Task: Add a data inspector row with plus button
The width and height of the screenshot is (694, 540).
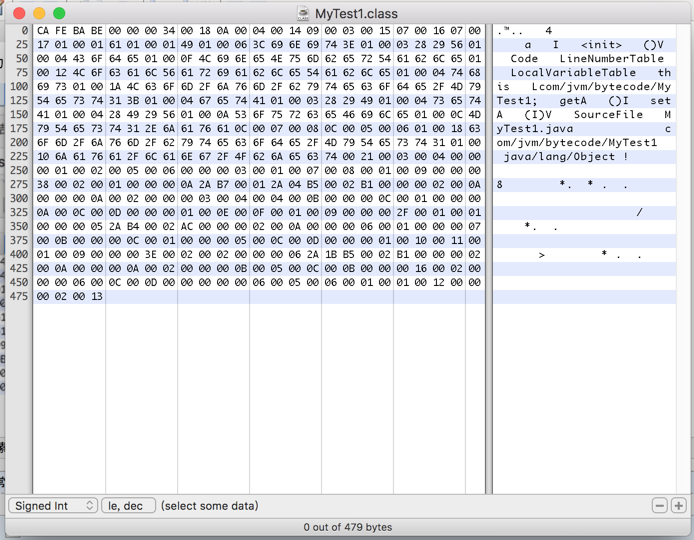Action: (679, 505)
